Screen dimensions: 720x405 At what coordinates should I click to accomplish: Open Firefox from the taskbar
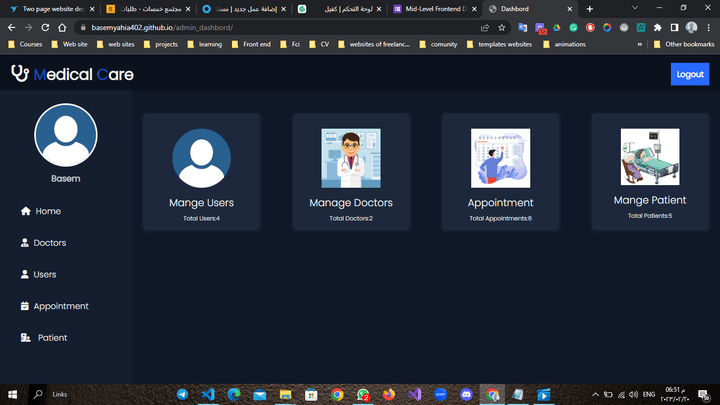pos(389,394)
